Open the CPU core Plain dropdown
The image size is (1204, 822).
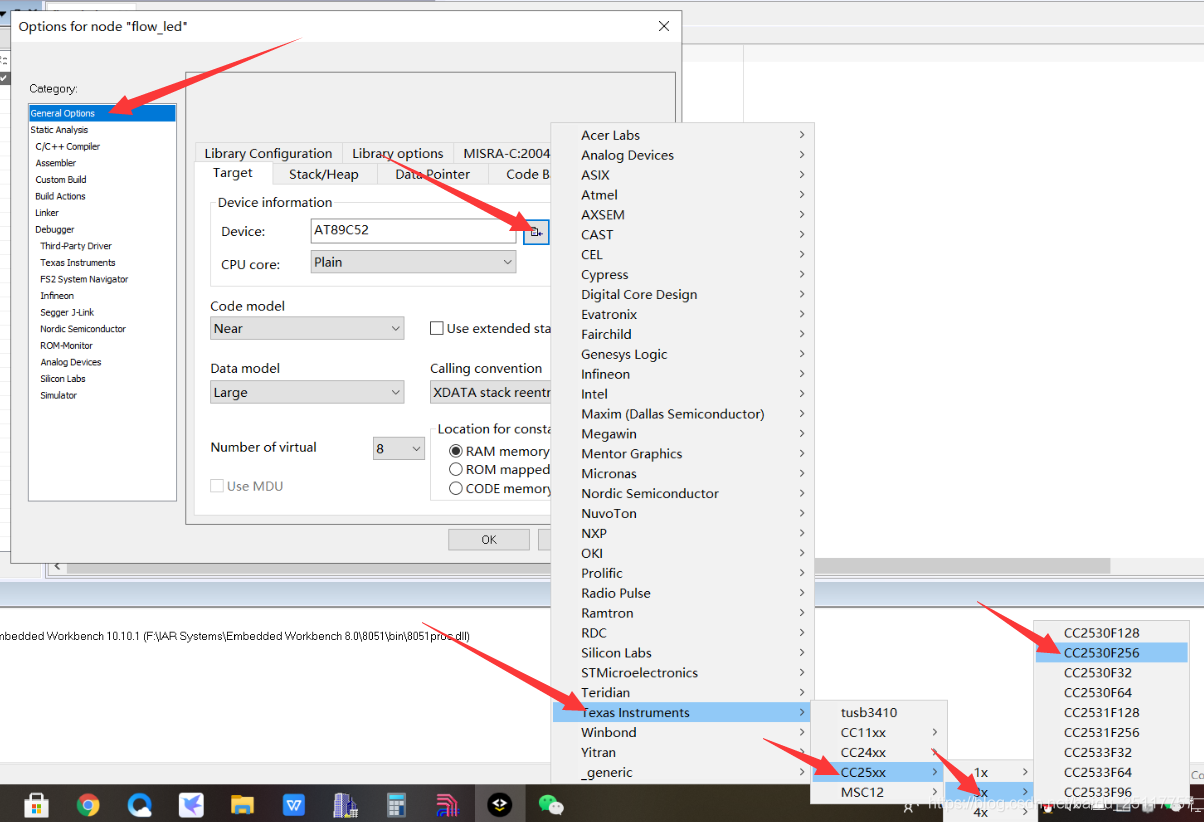[x=413, y=262]
